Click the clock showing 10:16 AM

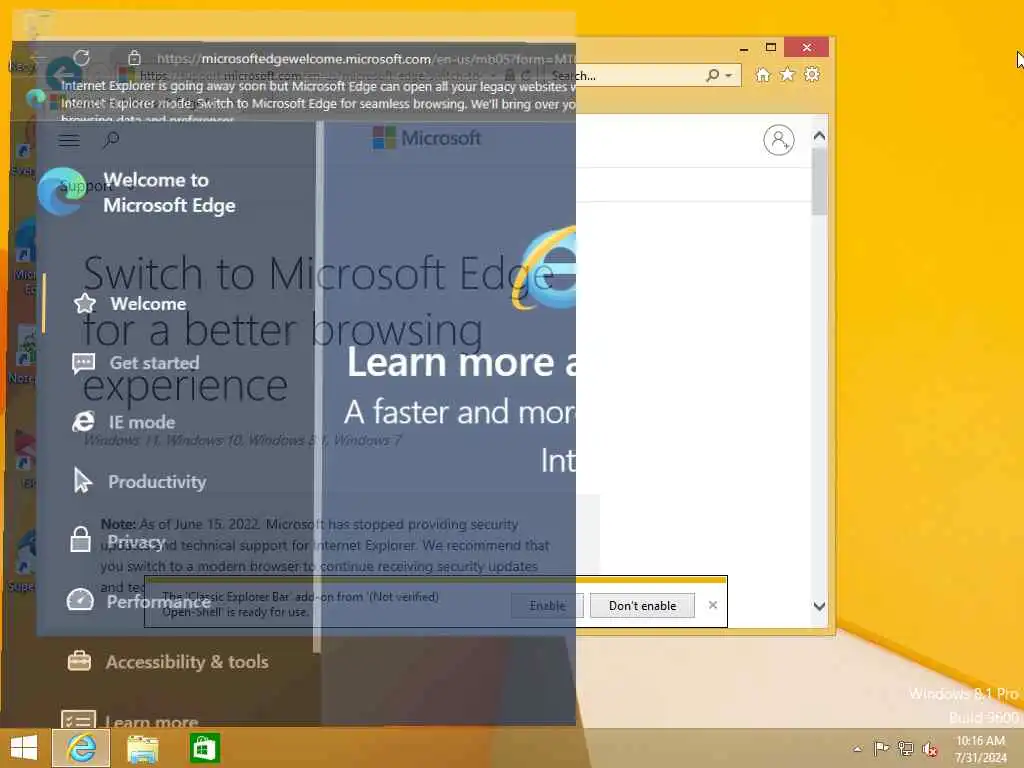coord(980,741)
